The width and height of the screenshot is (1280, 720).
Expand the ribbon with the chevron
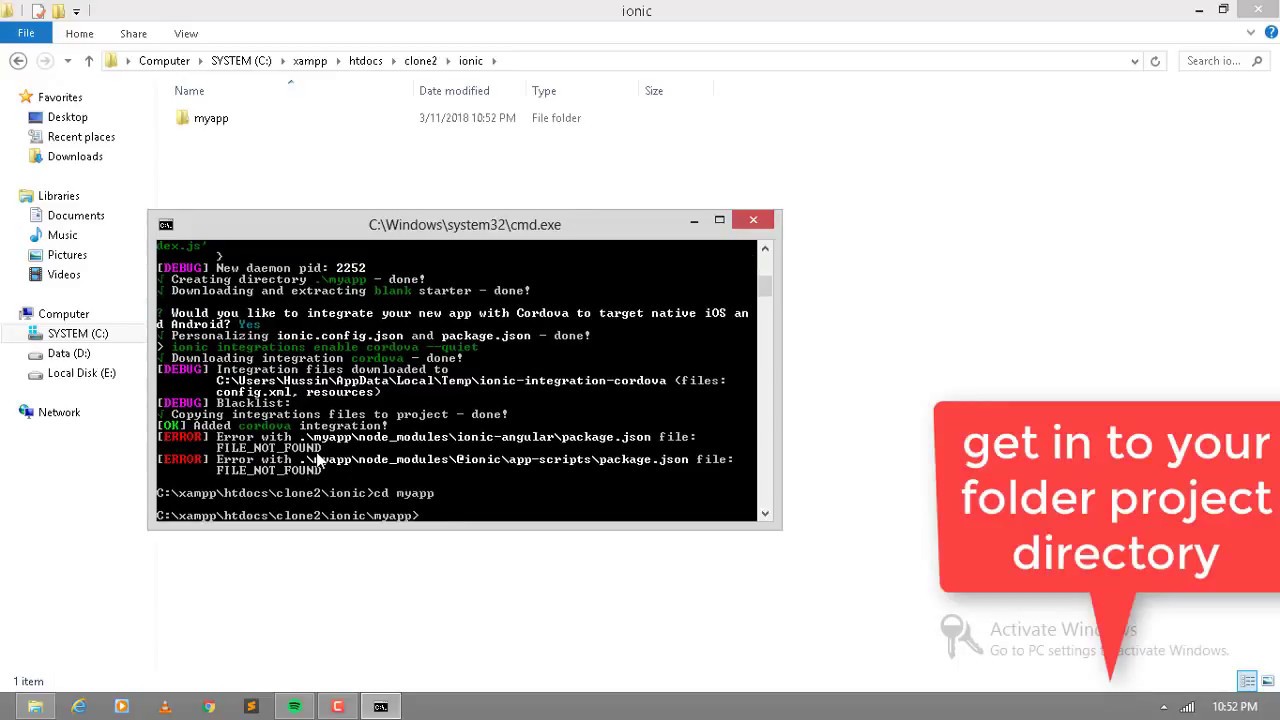coord(1250,33)
